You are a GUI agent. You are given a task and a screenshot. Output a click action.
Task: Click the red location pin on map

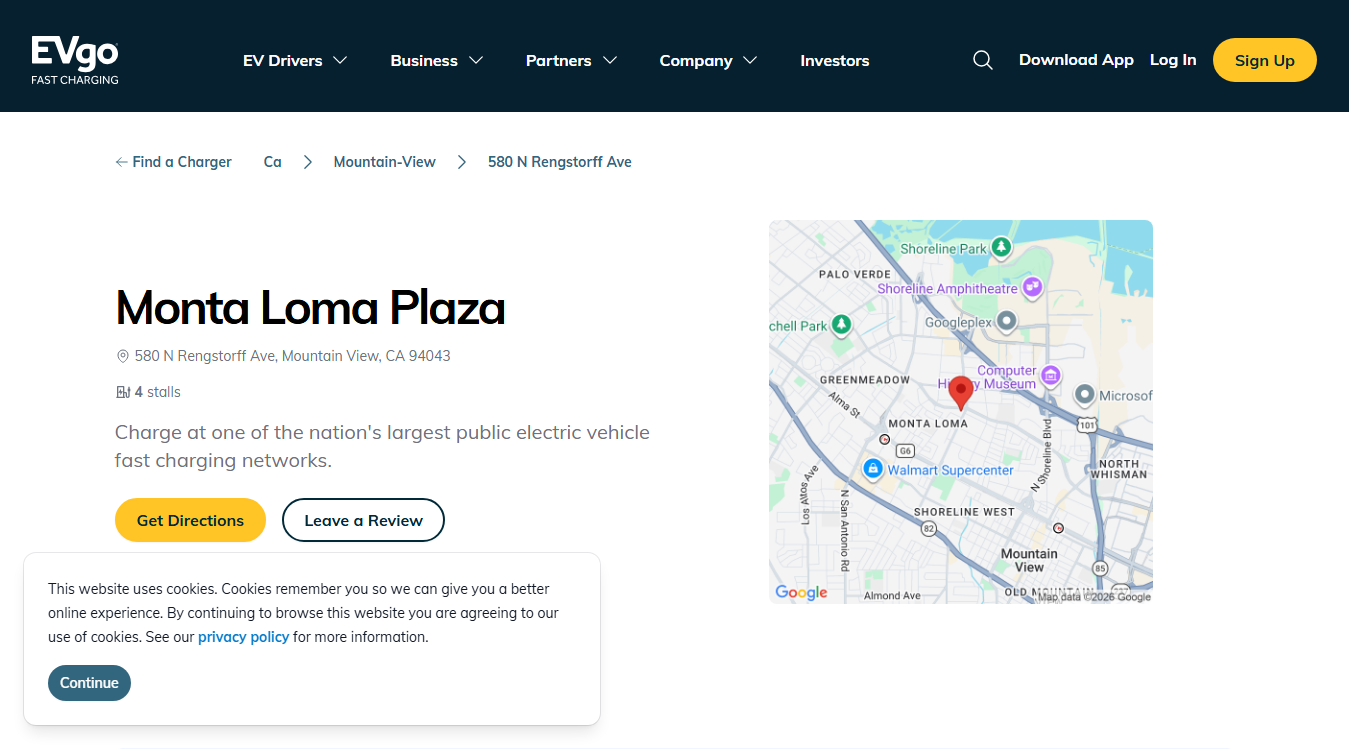click(961, 394)
